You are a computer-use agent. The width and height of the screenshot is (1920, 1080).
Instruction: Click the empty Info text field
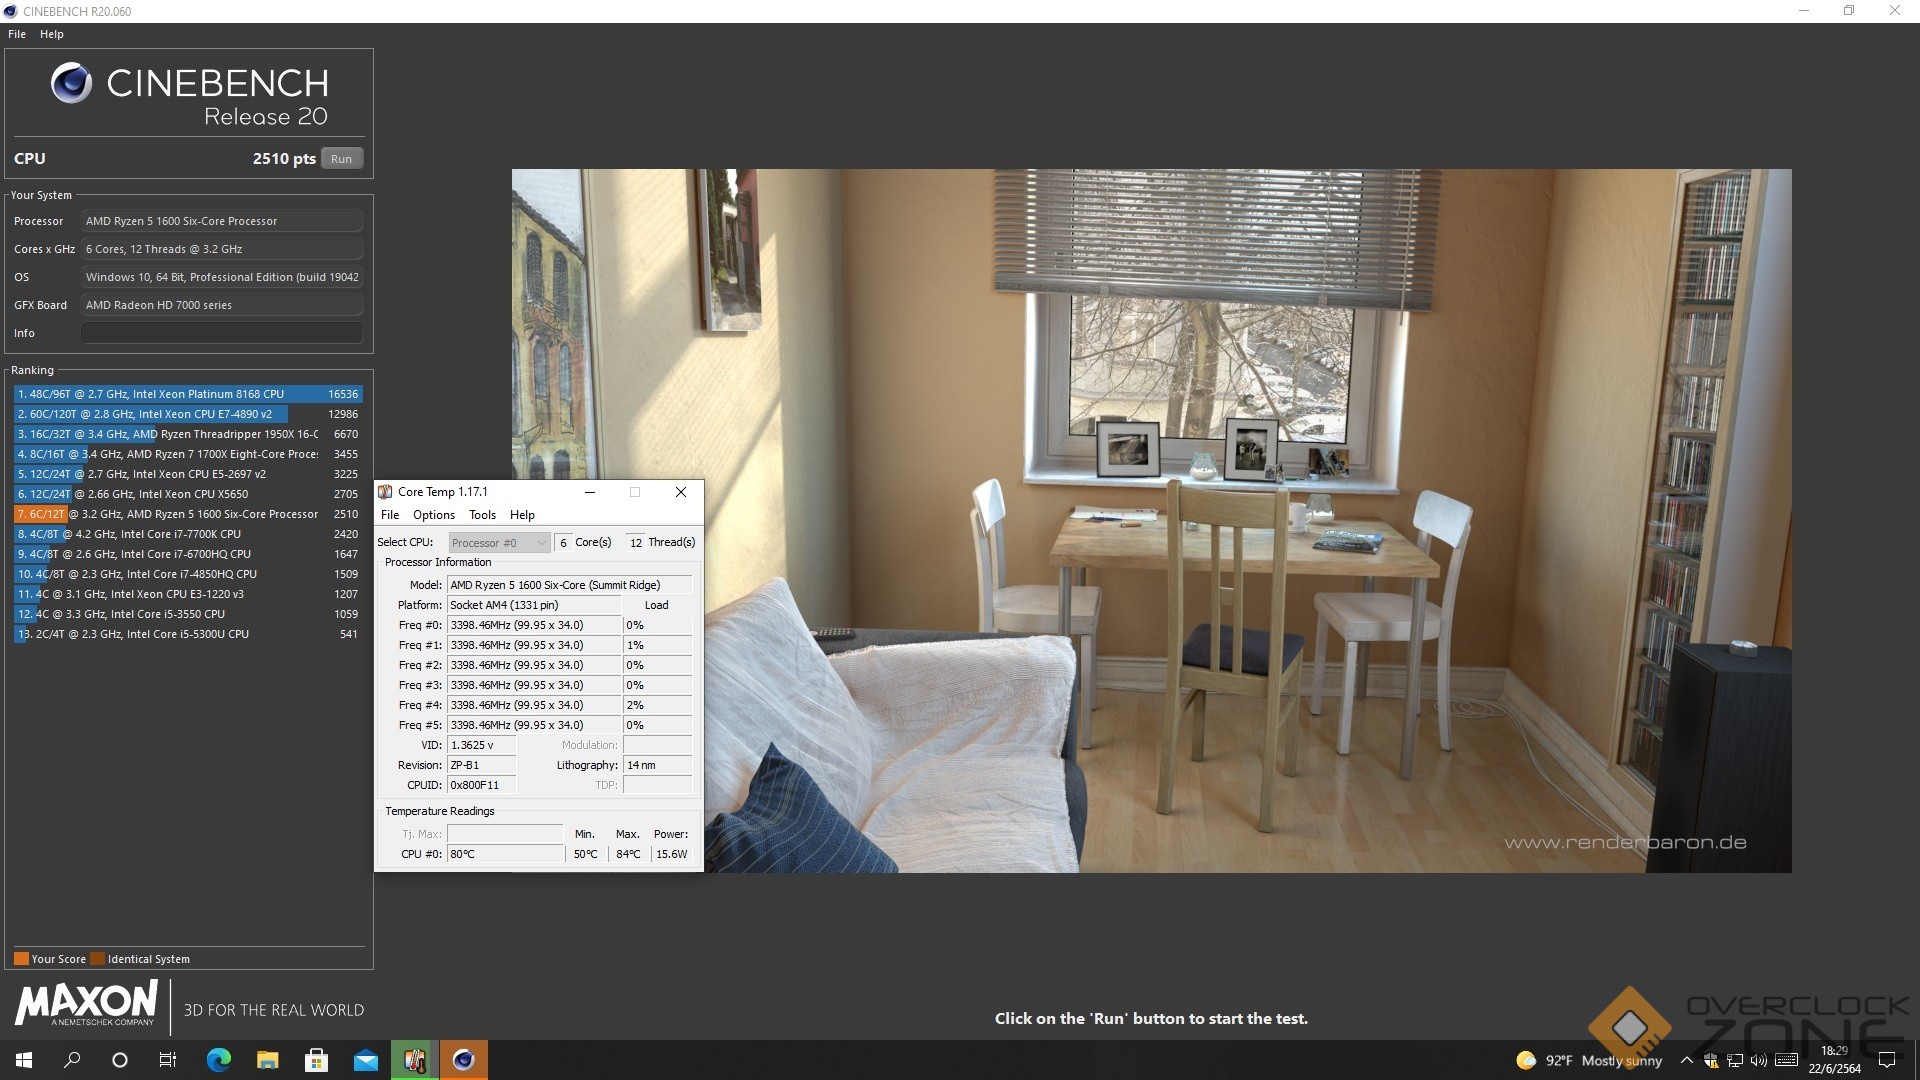[x=221, y=333]
